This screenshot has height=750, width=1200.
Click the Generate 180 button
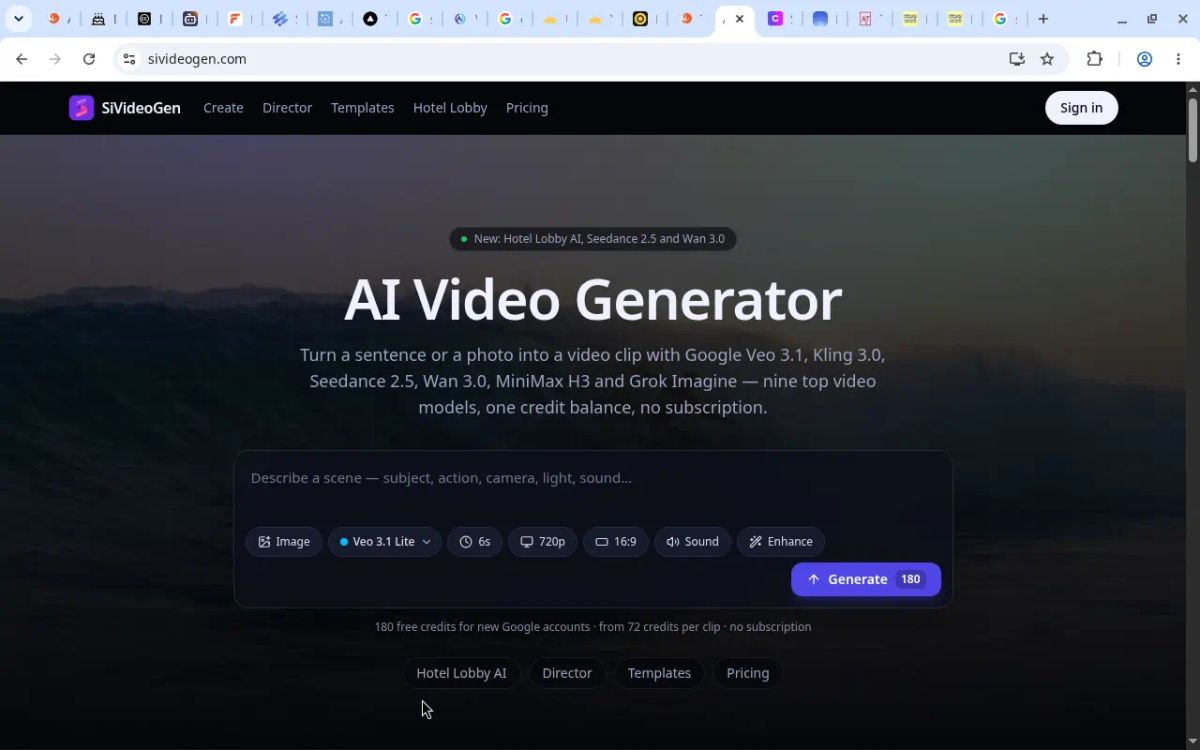coord(866,579)
